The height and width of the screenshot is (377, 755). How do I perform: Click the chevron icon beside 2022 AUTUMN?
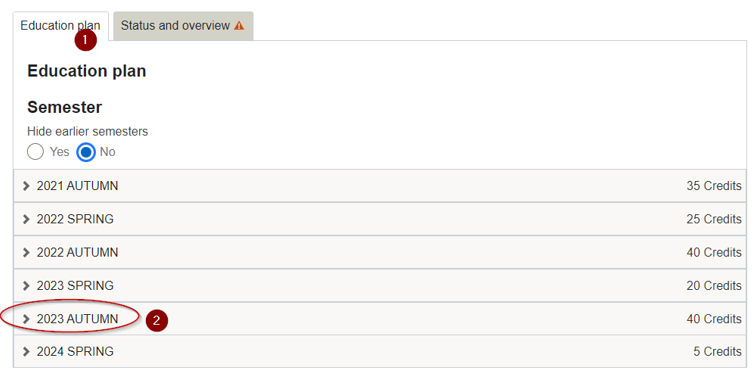click(26, 252)
